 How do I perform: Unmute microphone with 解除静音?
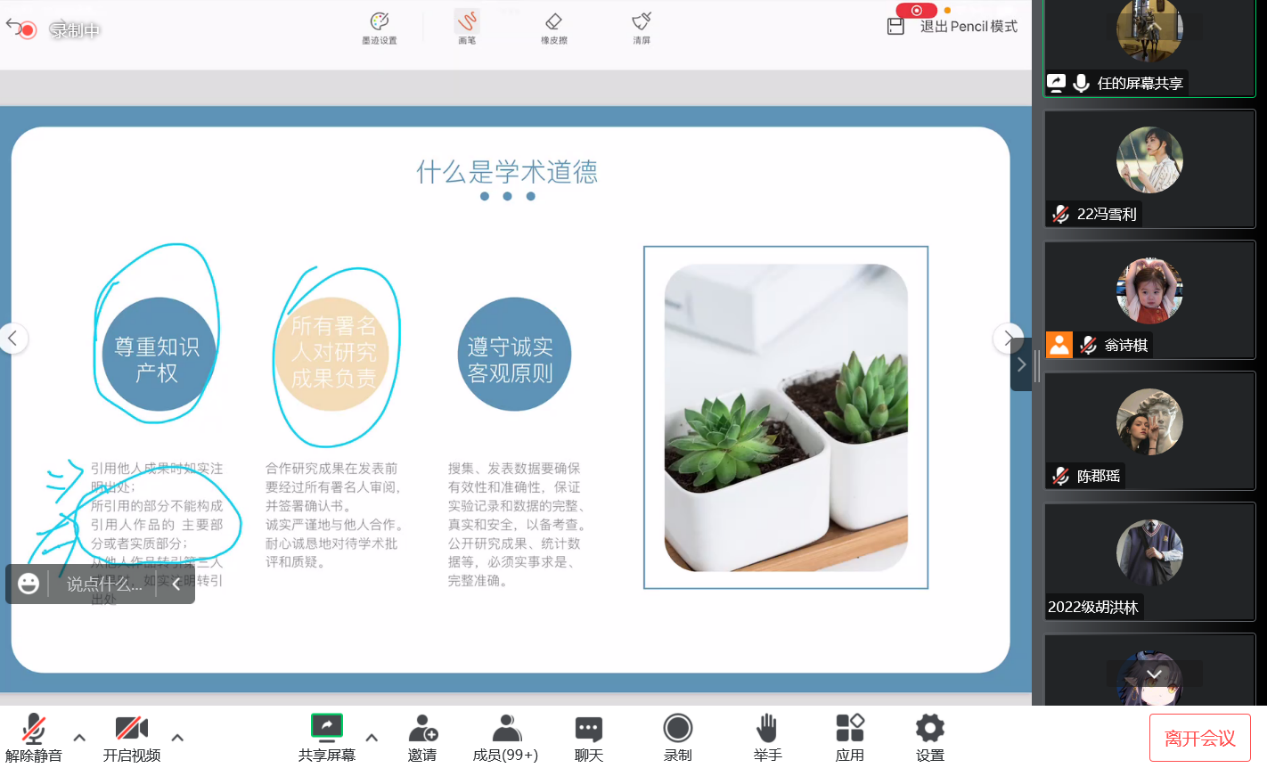(x=33, y=738)
